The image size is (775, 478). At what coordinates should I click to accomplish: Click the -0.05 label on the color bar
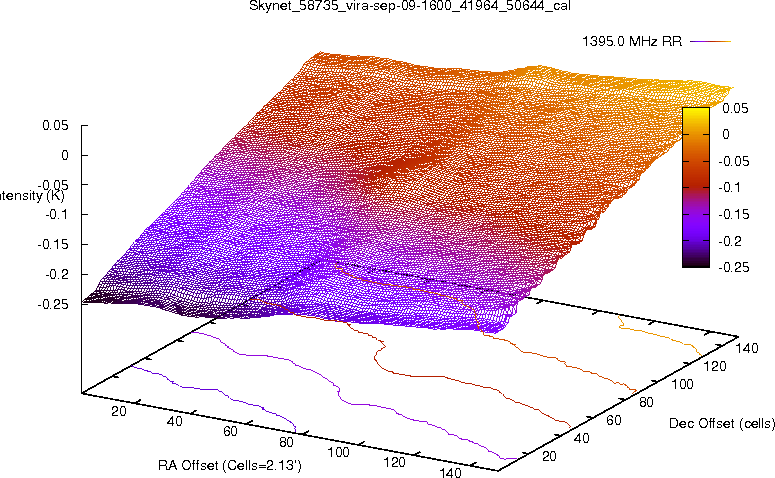[733, 161]
